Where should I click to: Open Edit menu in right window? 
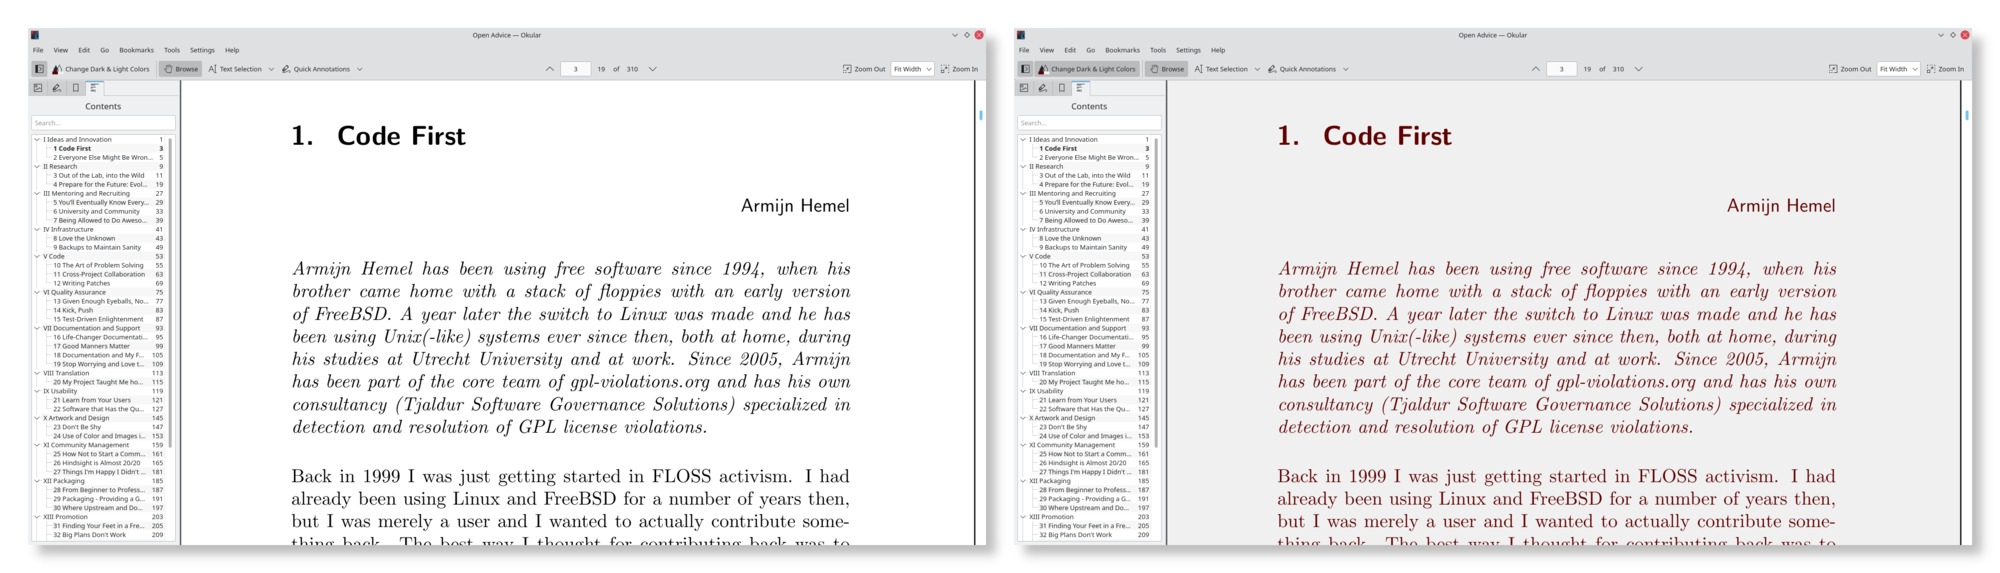[1070, 50]
